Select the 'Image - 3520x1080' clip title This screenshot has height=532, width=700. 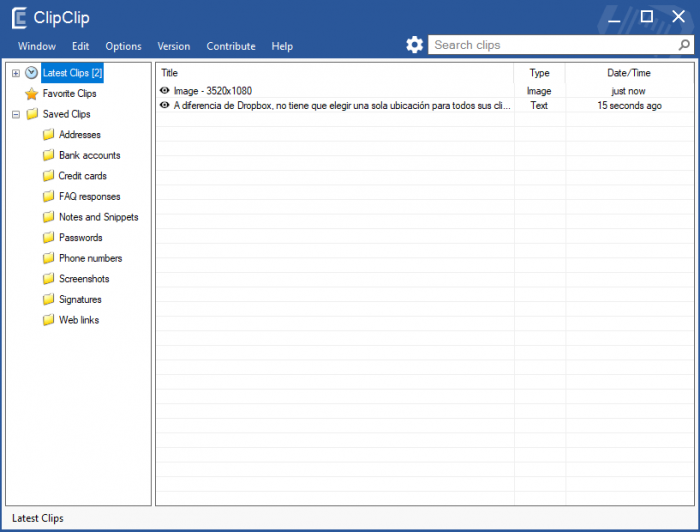point(213,91)
